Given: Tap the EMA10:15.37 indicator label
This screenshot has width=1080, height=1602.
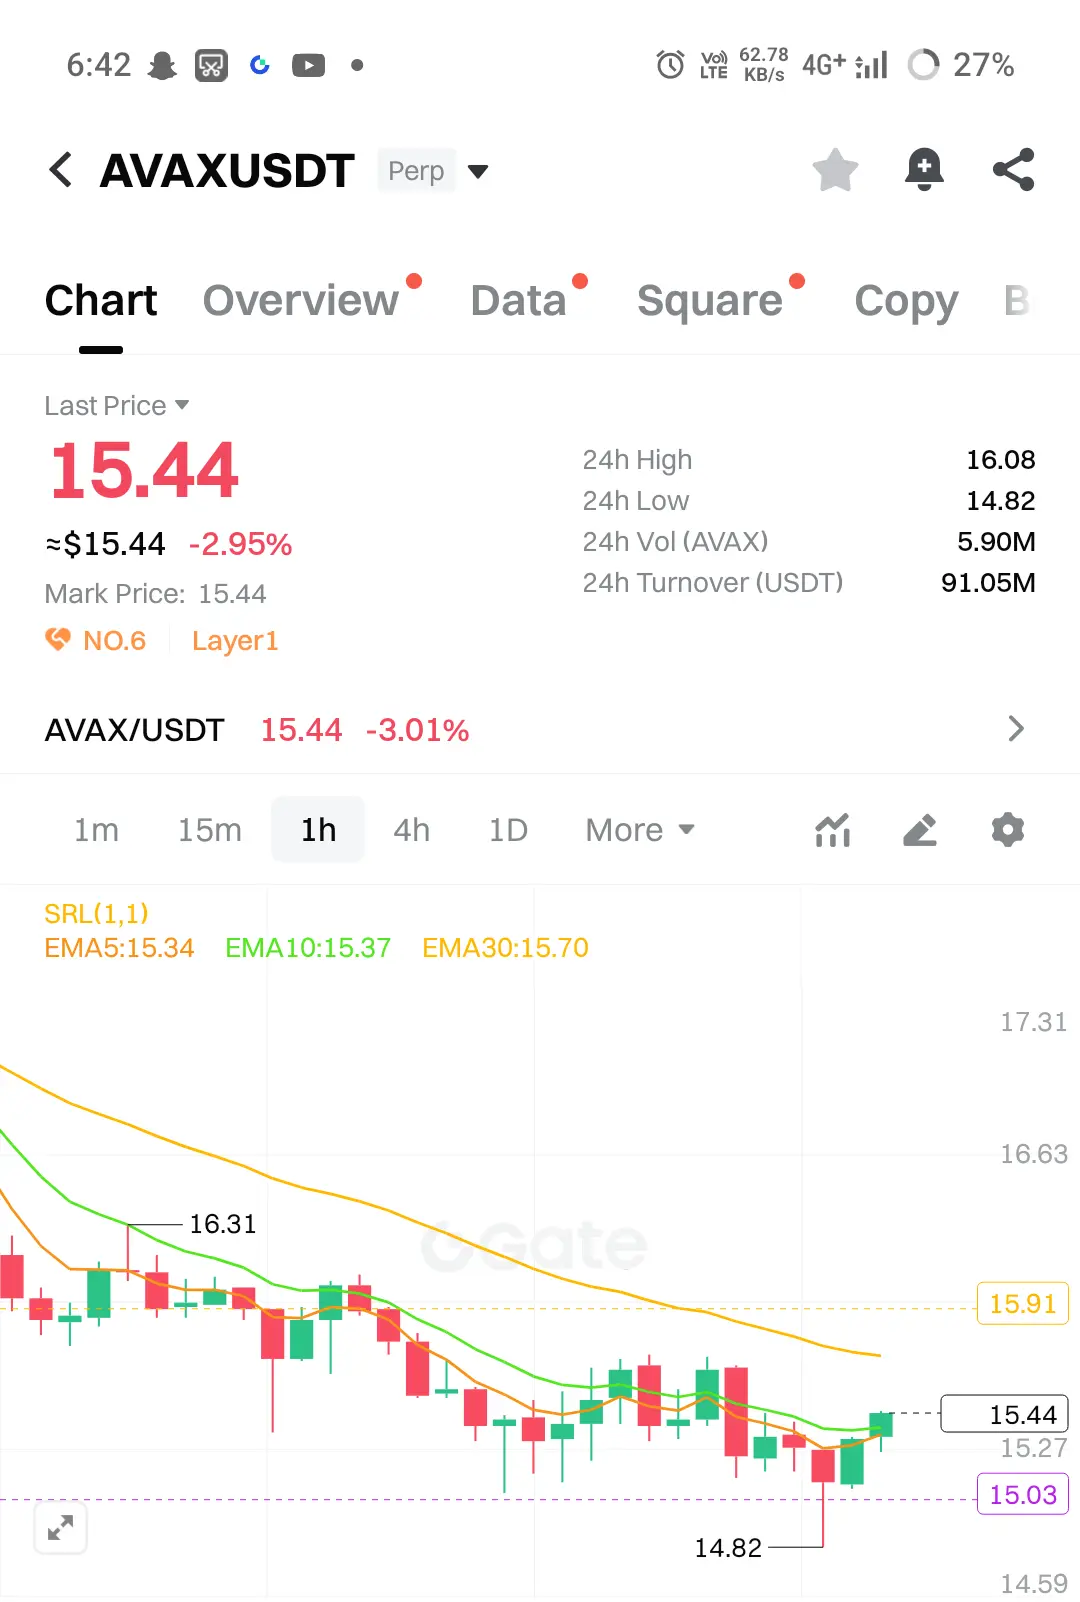Looking at the screenshot, I should coord(308,948).
